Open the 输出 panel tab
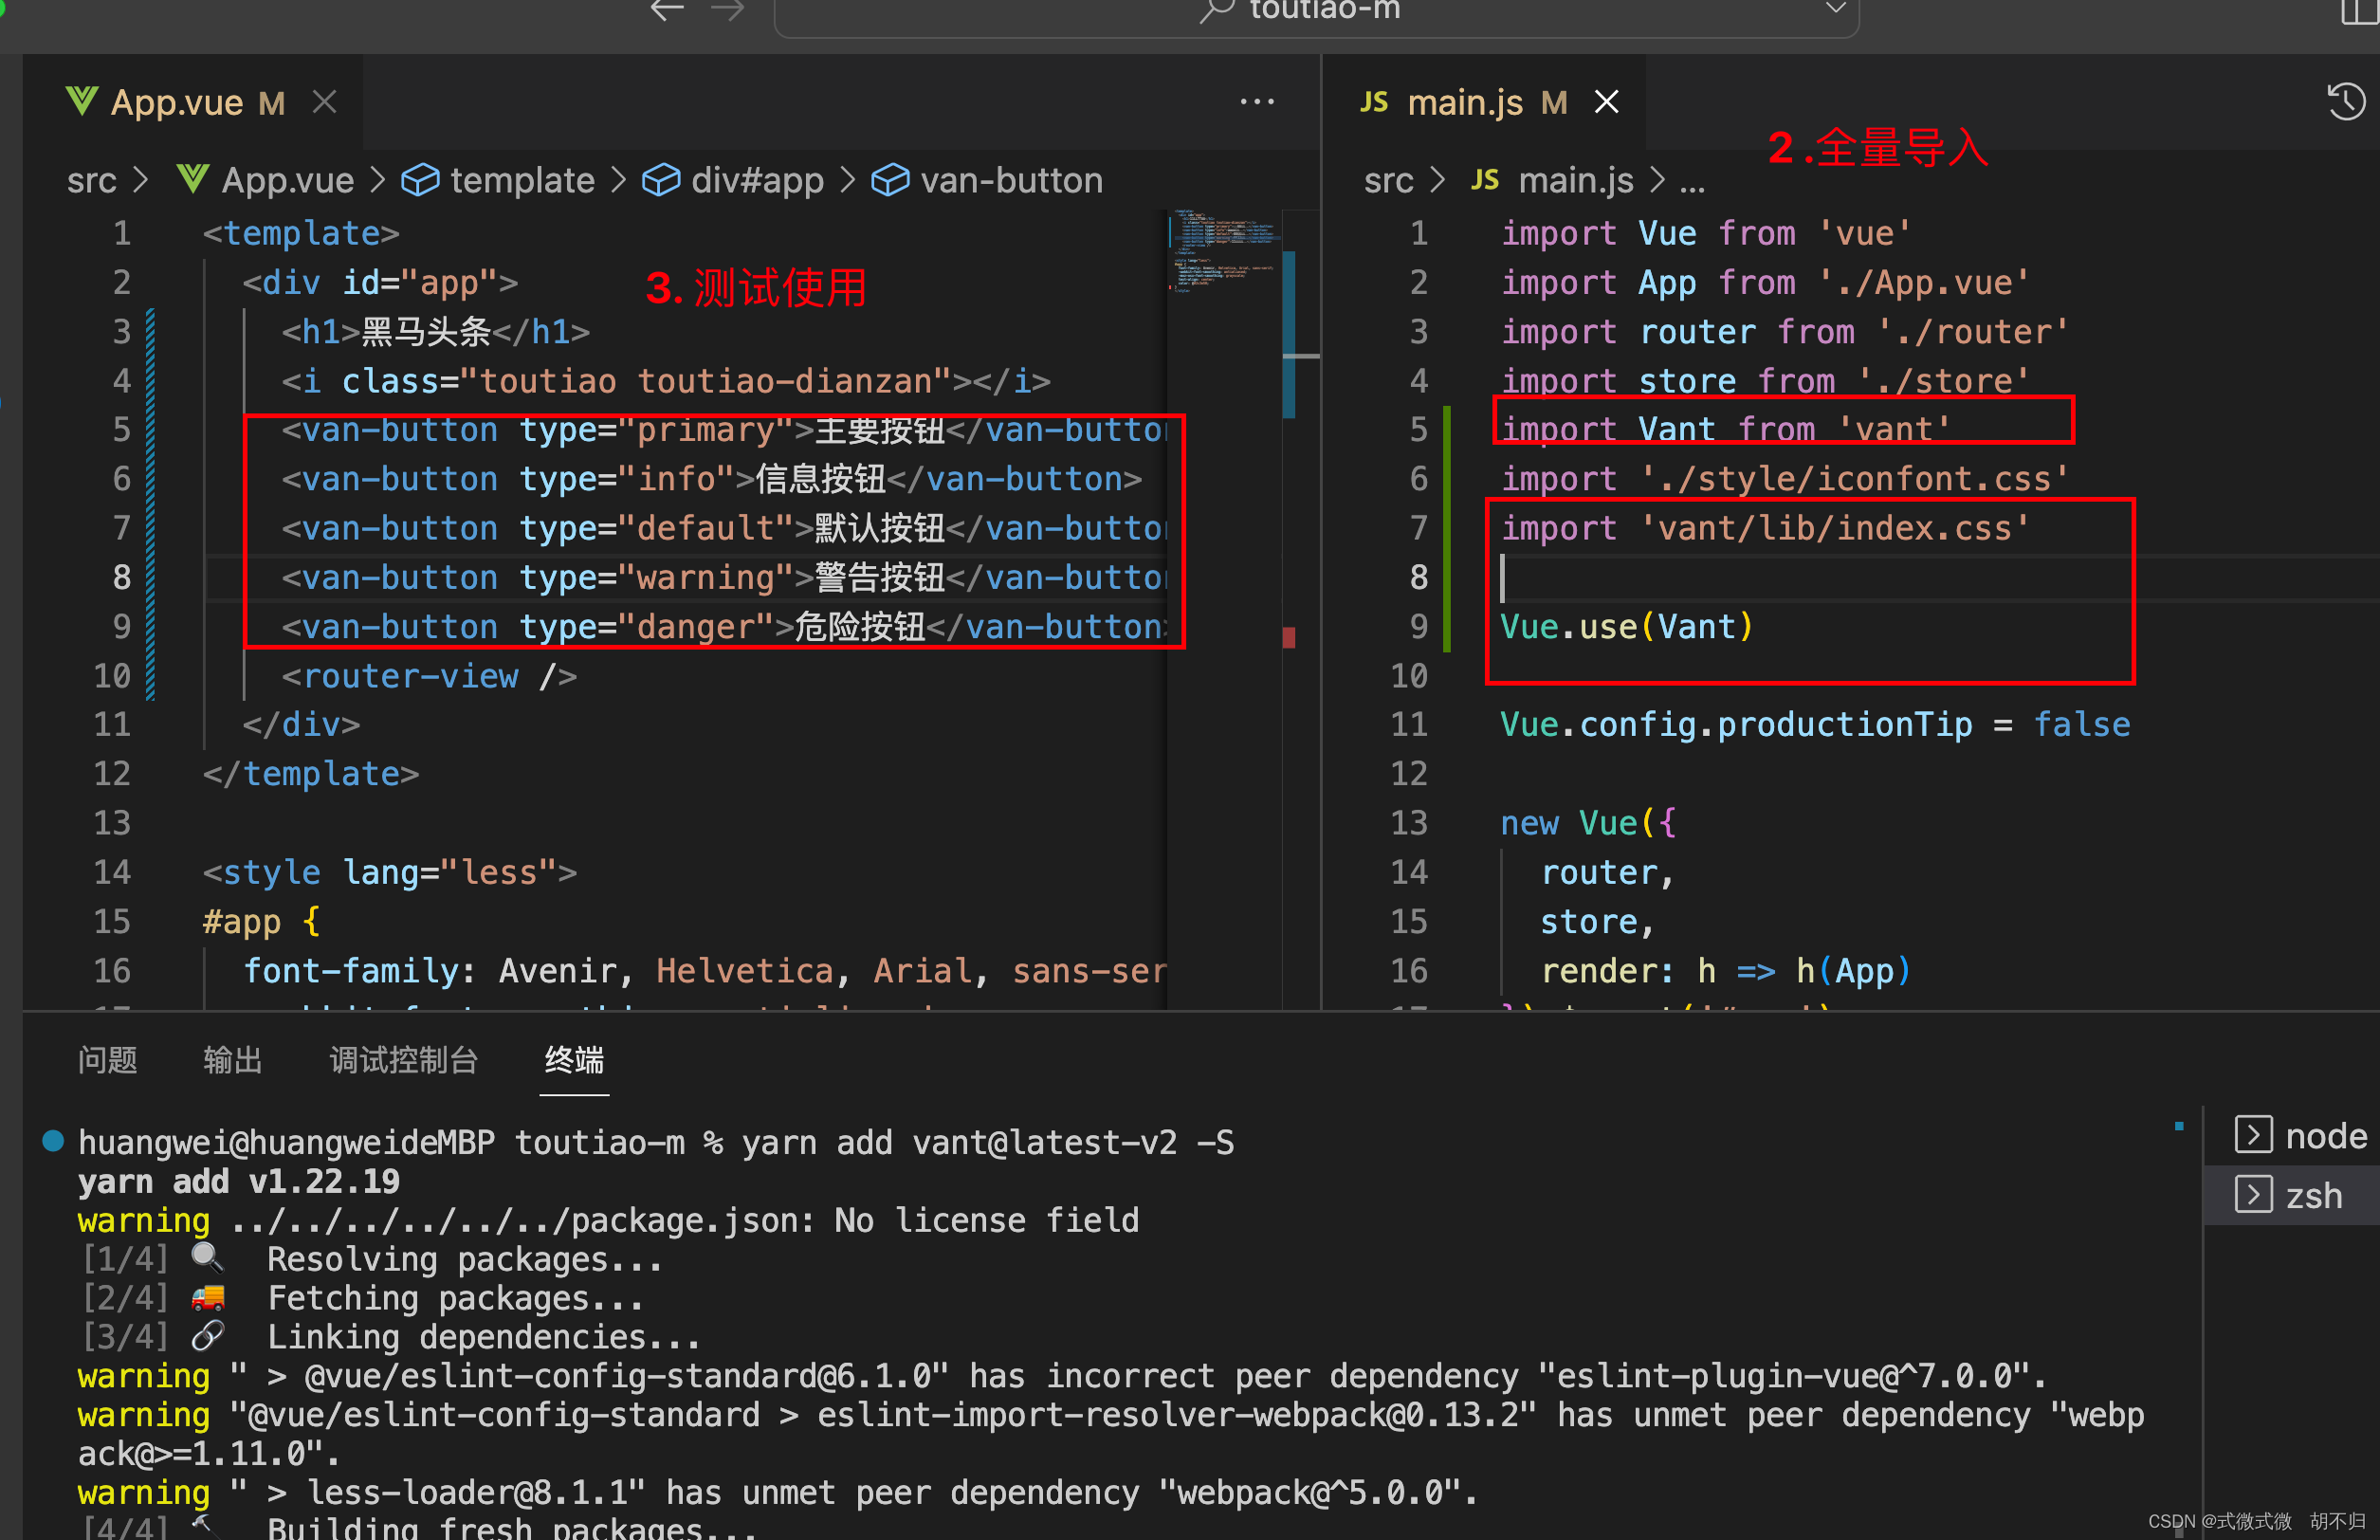The height and width of the screenshot is (1540, 2380). tap(233, 1059)
